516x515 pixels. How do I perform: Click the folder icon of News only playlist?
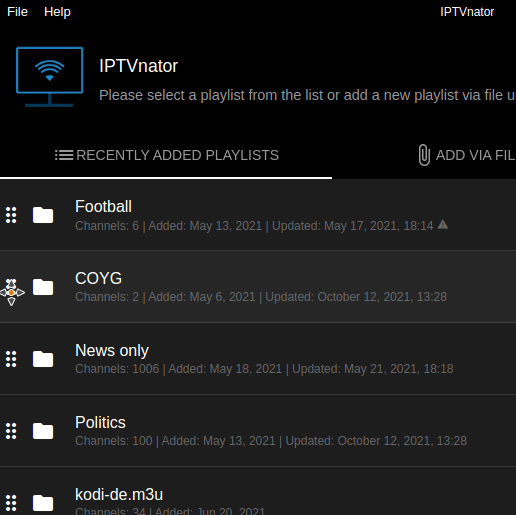click(x=43, y=359)
